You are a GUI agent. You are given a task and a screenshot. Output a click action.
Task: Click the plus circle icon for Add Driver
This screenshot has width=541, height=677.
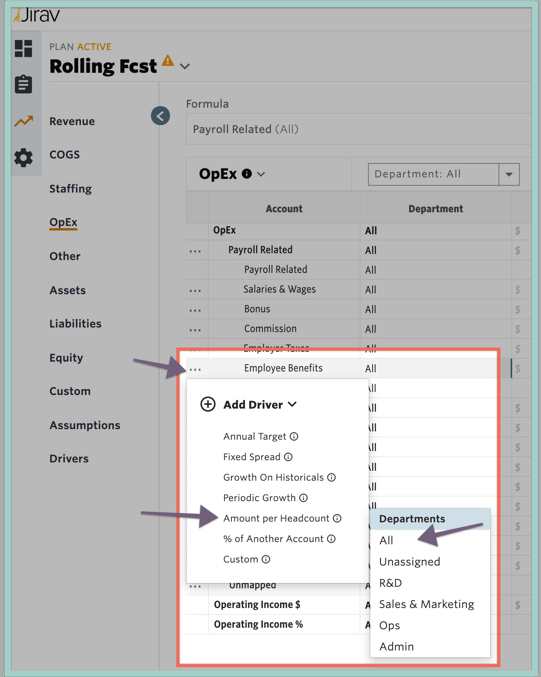pyautogui.click(x=208, y=404)
